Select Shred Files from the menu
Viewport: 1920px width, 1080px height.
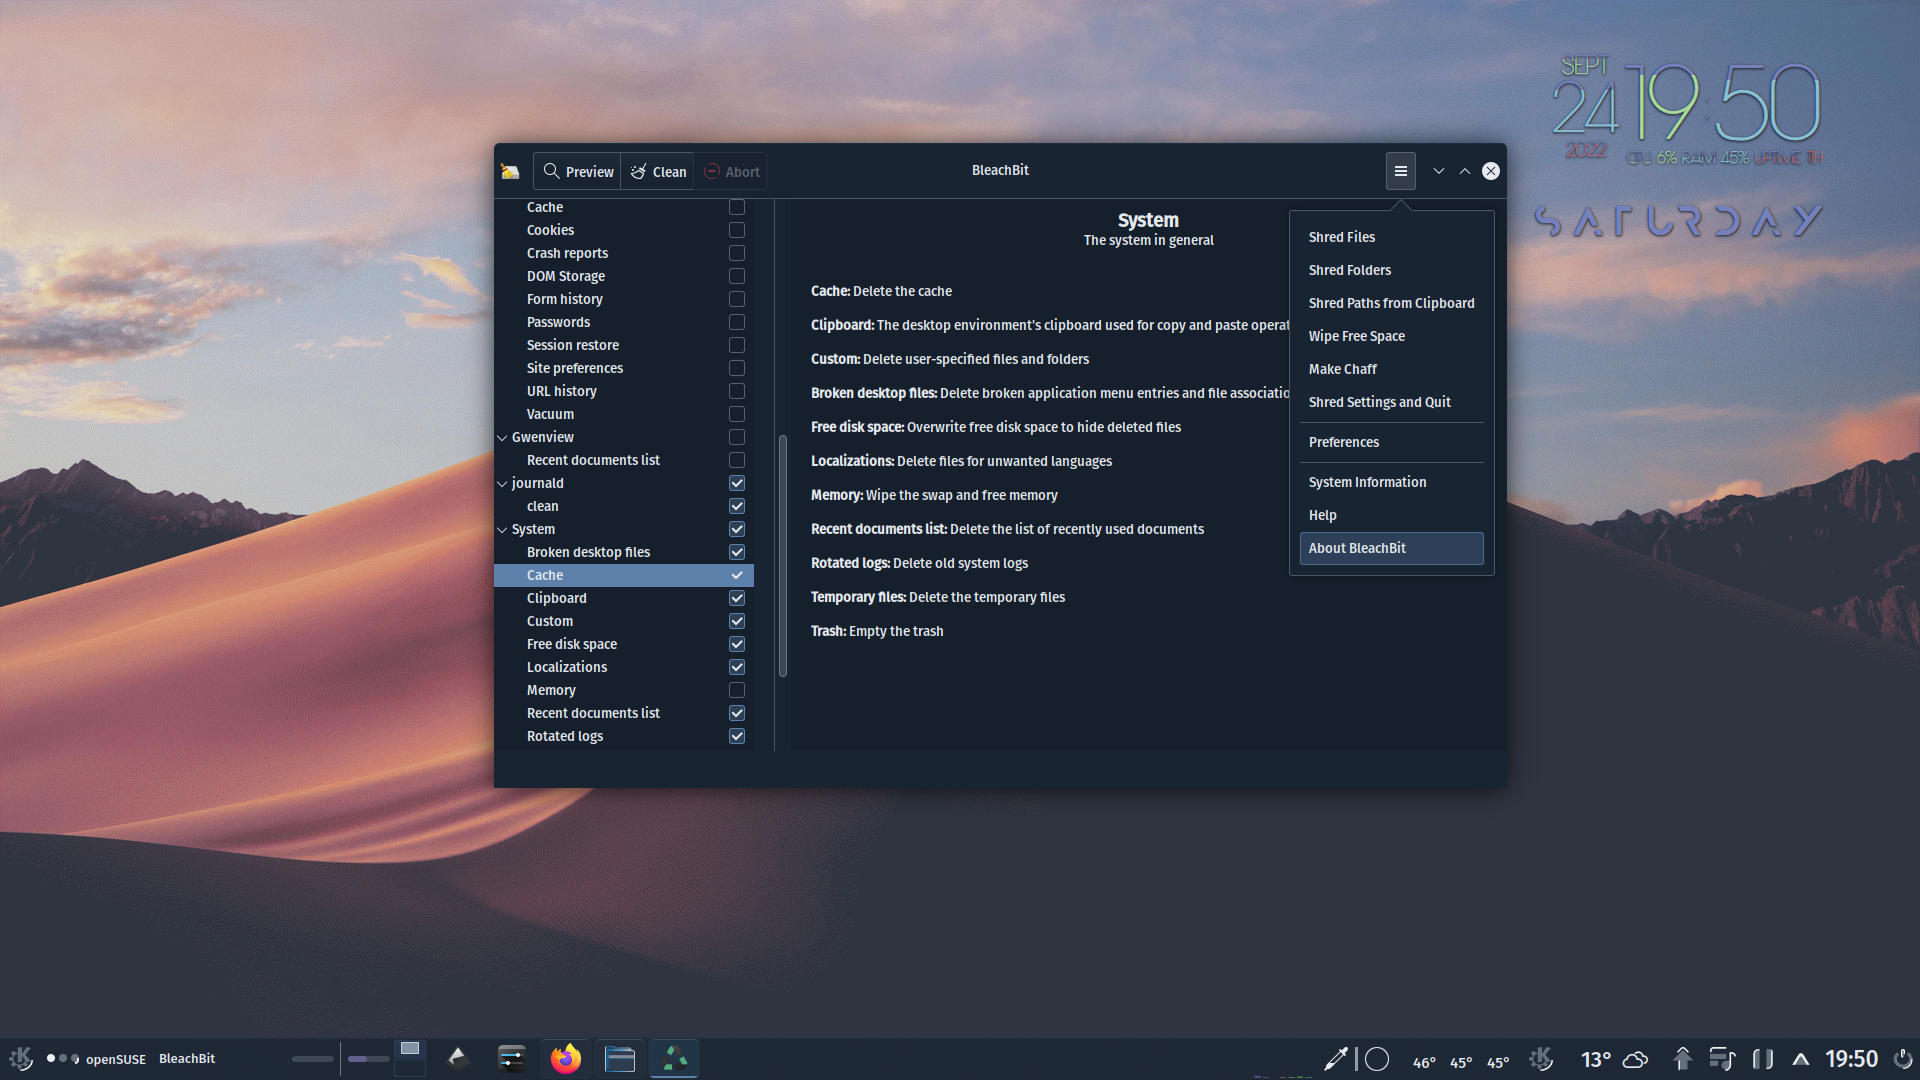coord(1391,237)
